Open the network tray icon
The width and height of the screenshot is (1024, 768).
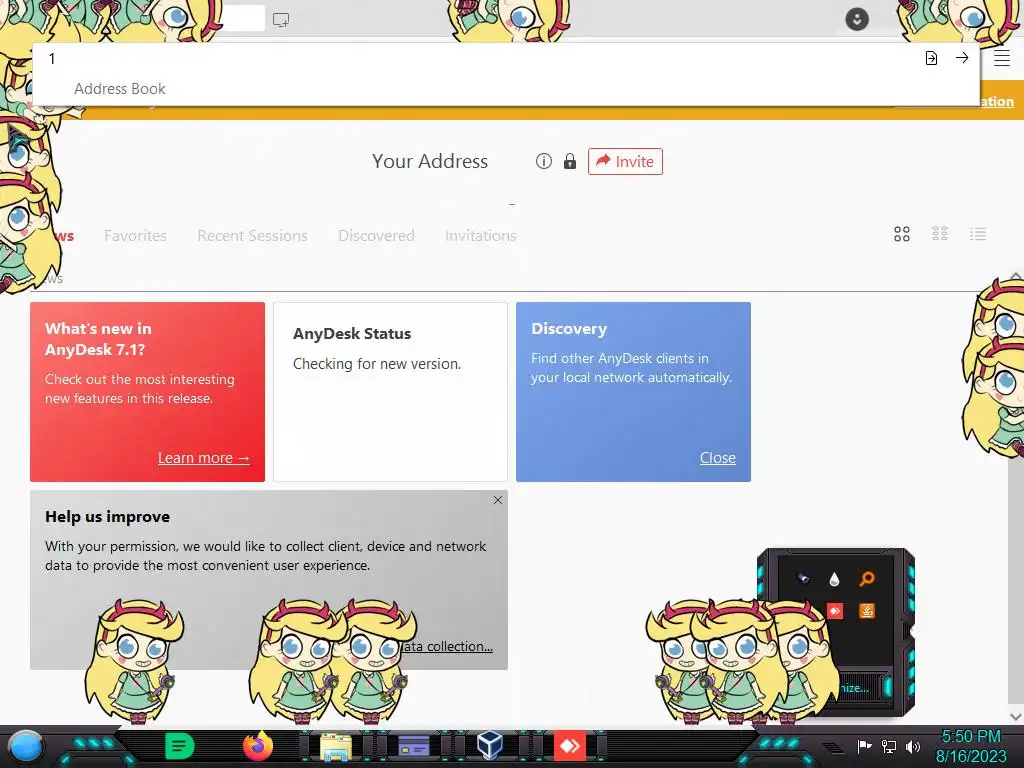889,746
